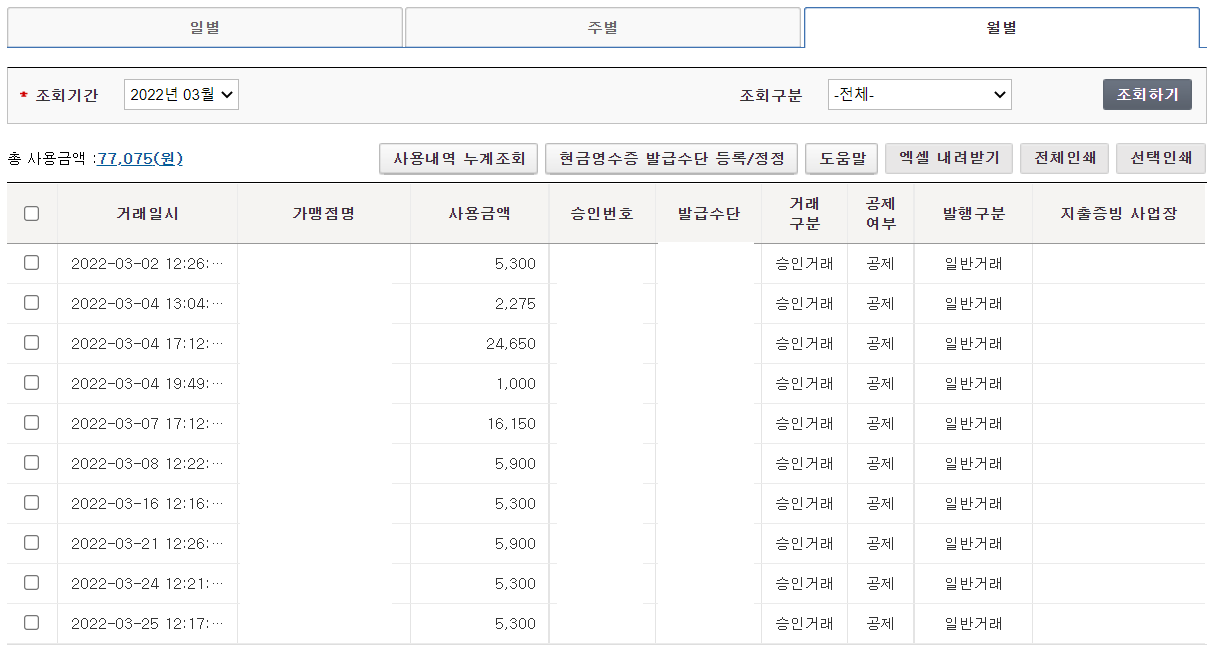Switch to the 일별 tab
The image size is (1224, 649).
[x=205, y=27]
